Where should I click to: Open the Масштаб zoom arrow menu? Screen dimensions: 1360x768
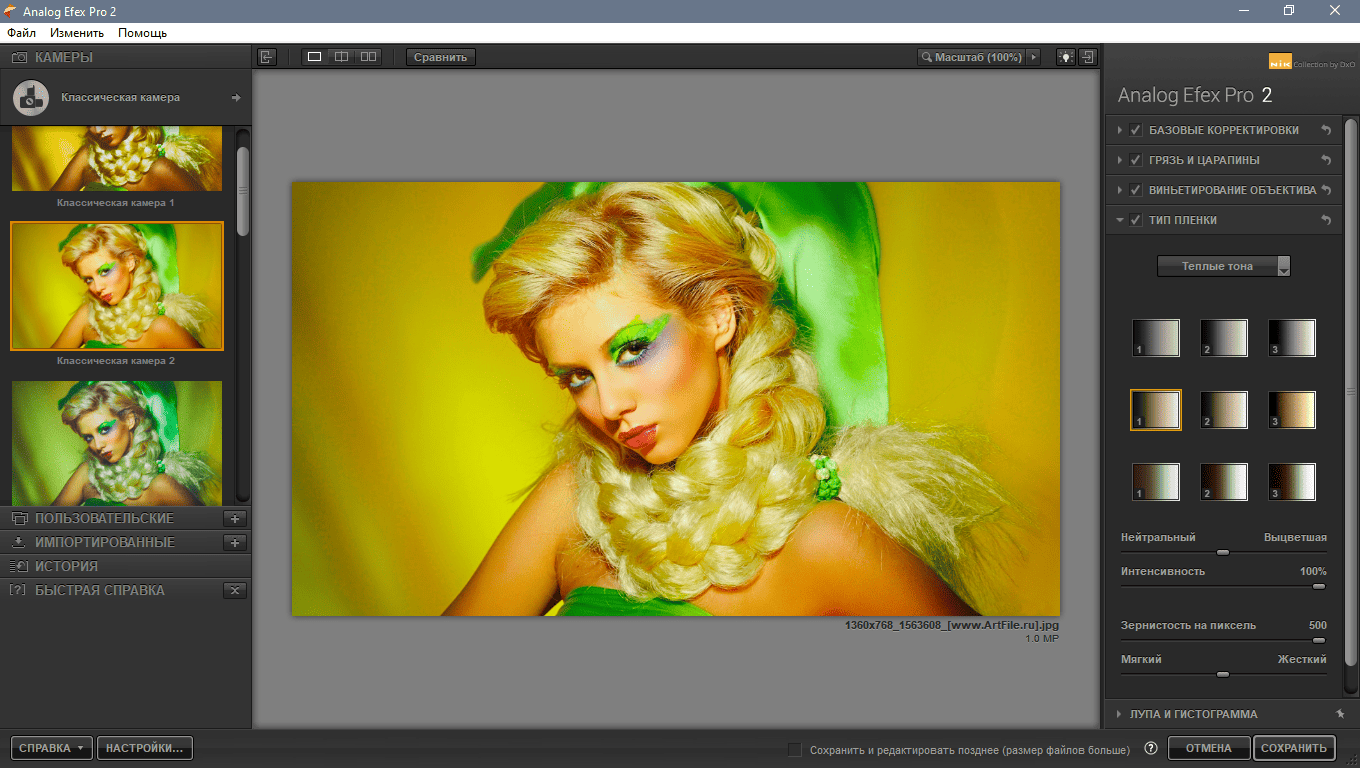pyautogui.click(x=1034, y=57)
